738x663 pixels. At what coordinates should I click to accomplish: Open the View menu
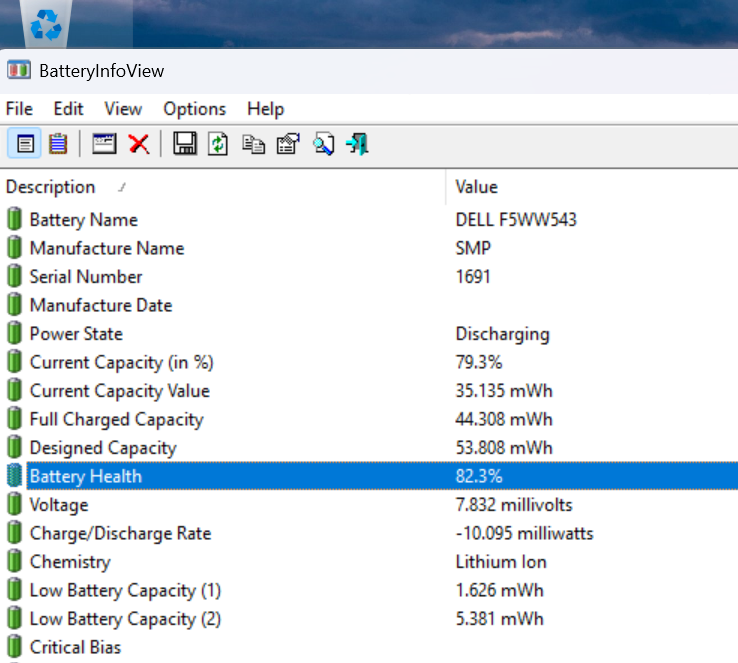pos(123,109)
